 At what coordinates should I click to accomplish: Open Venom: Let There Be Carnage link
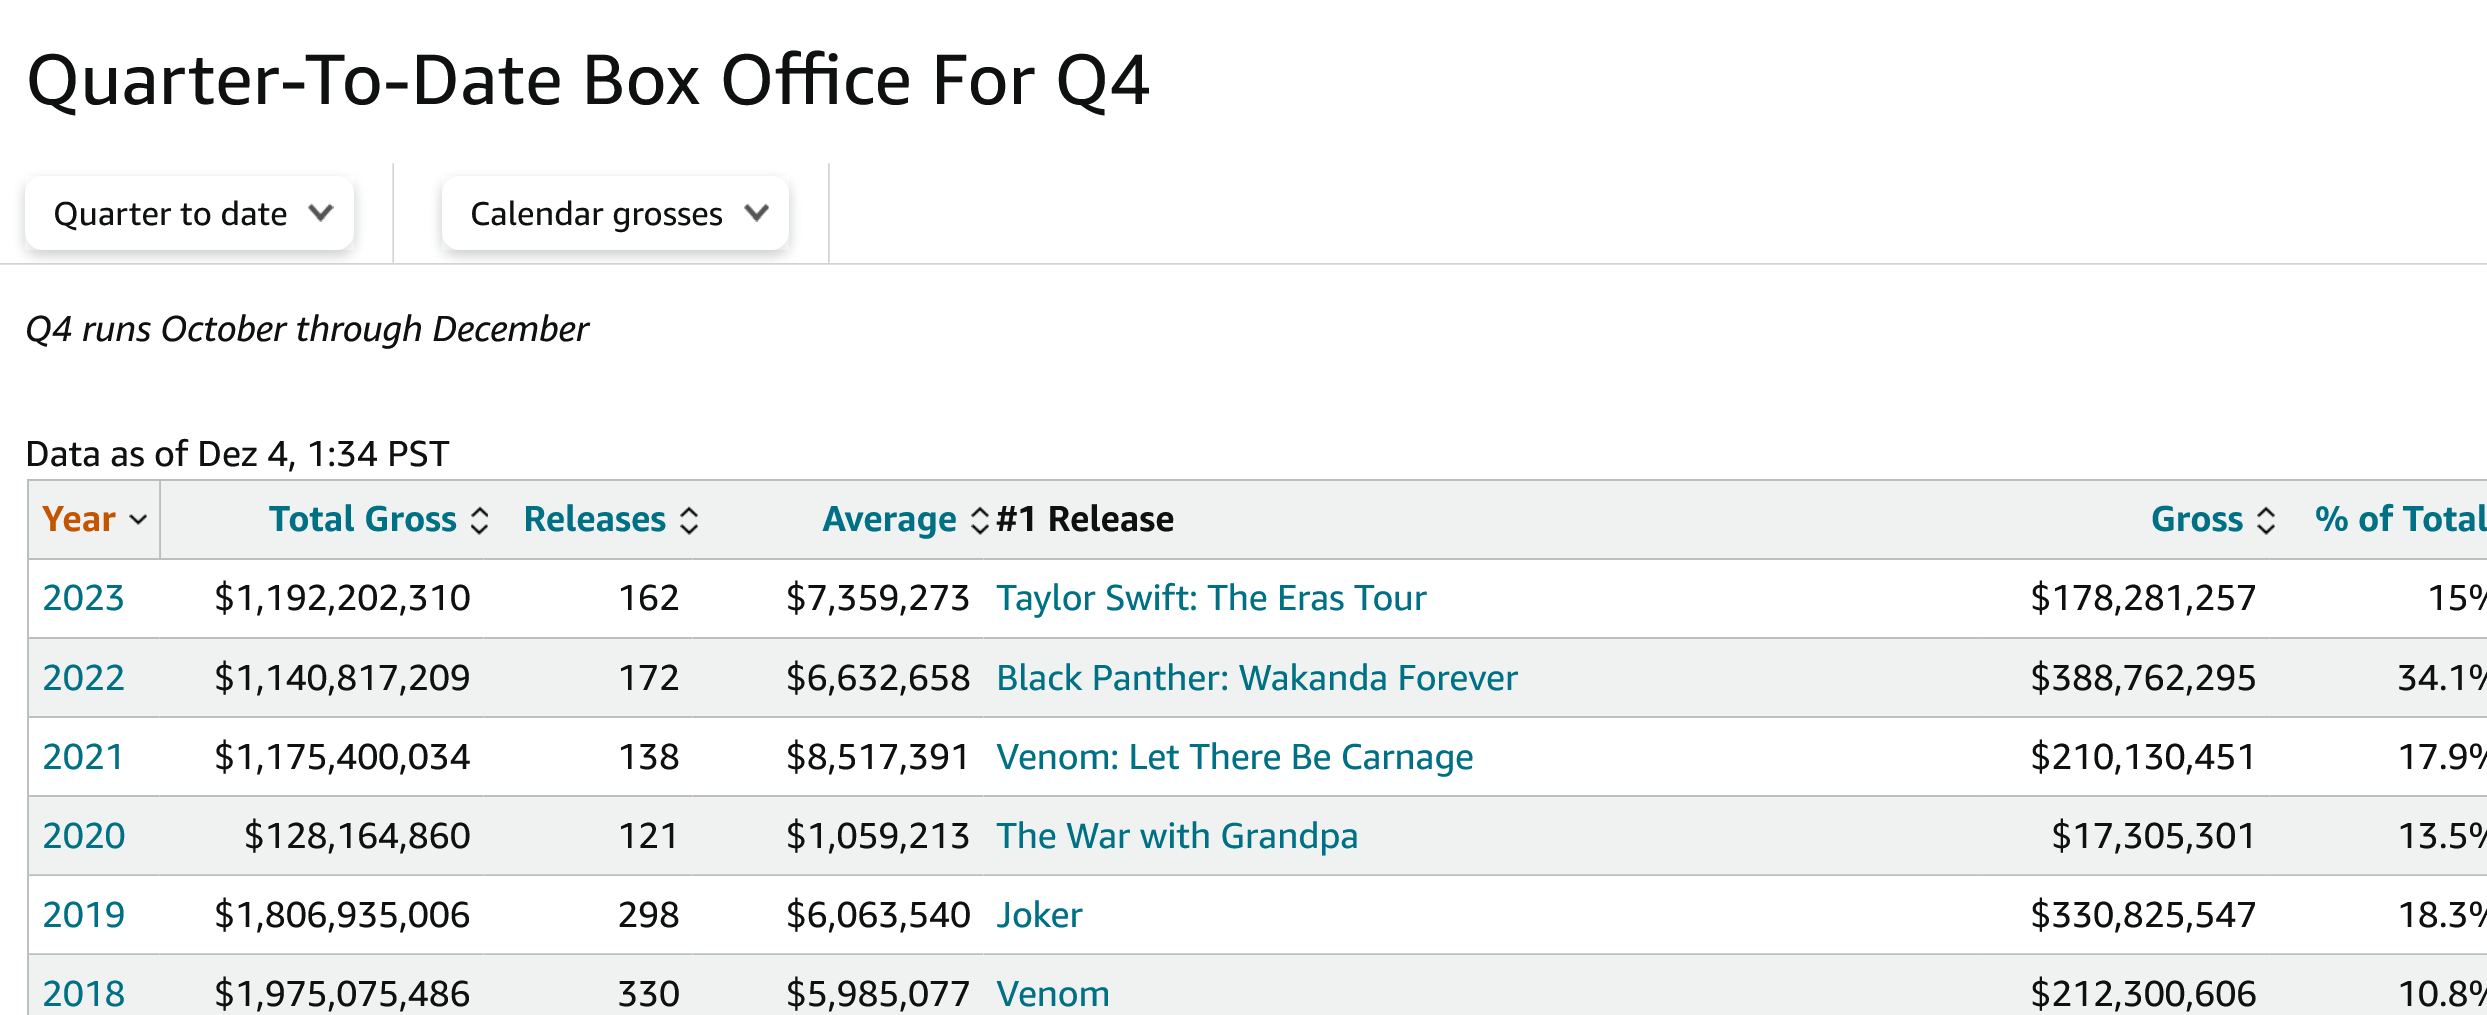[x=1235, y=757]
